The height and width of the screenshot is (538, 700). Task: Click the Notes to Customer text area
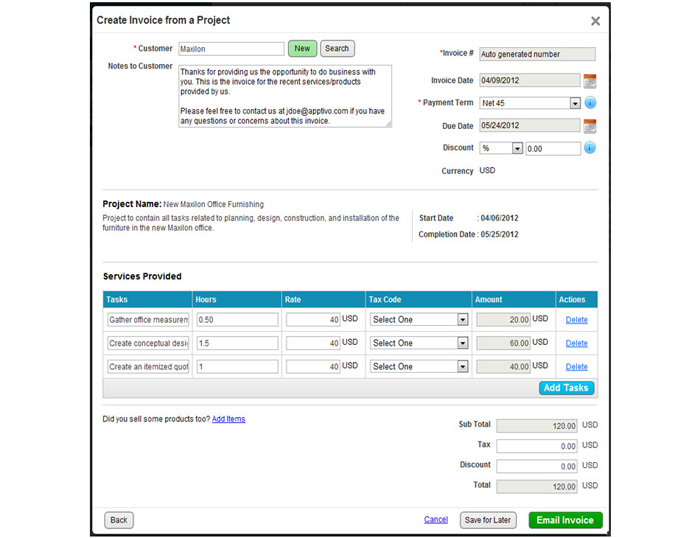[x=284, y=96]
